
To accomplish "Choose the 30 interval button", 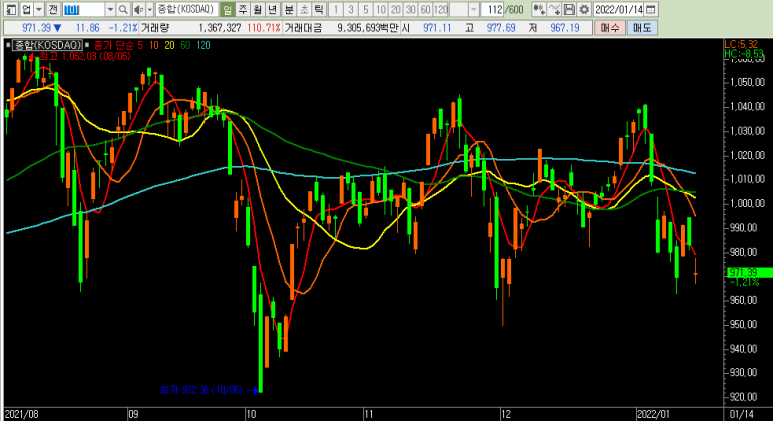I will pos(410,9).
